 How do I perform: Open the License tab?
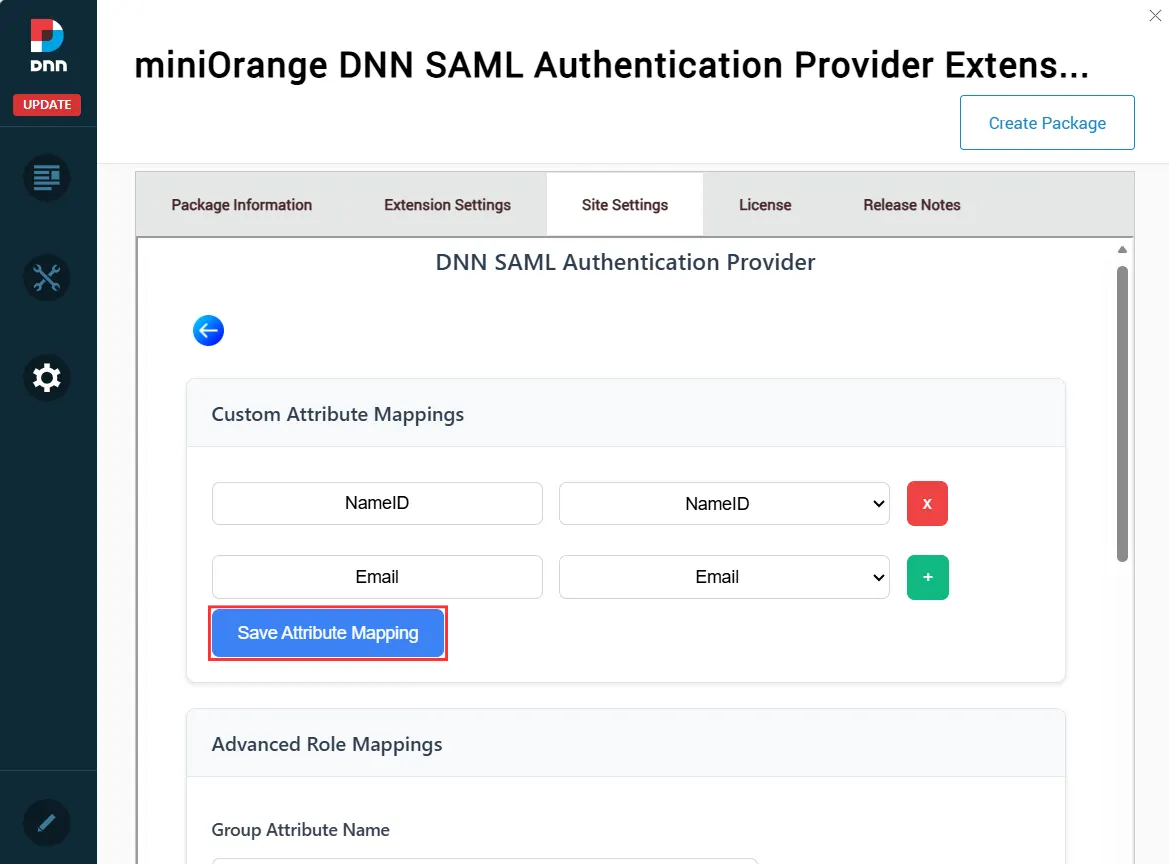(765, 204)
